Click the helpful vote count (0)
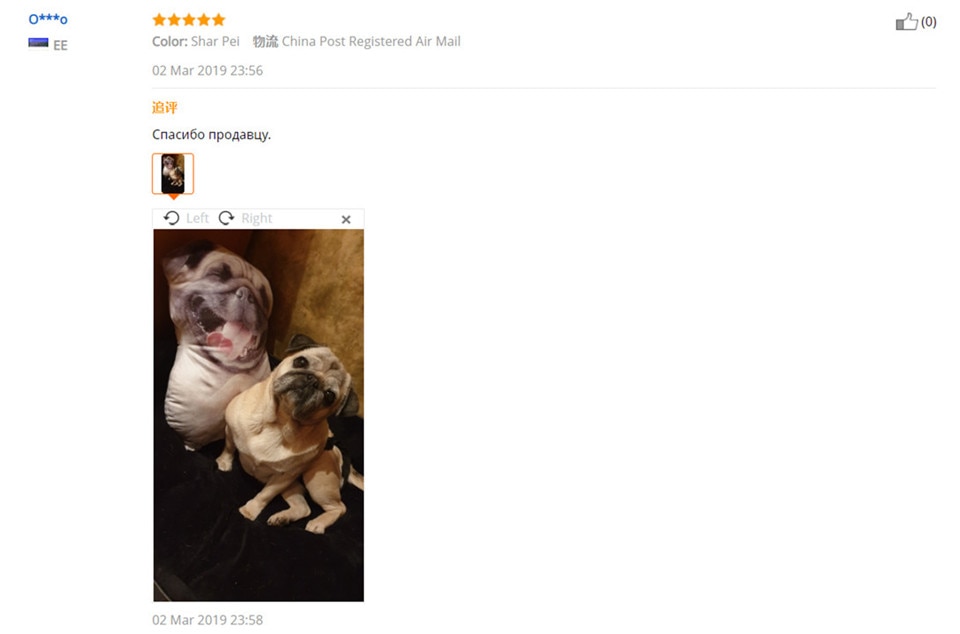The width and height of the screenshot is (960, 634). pyautogui.click(x=929, y=22)
